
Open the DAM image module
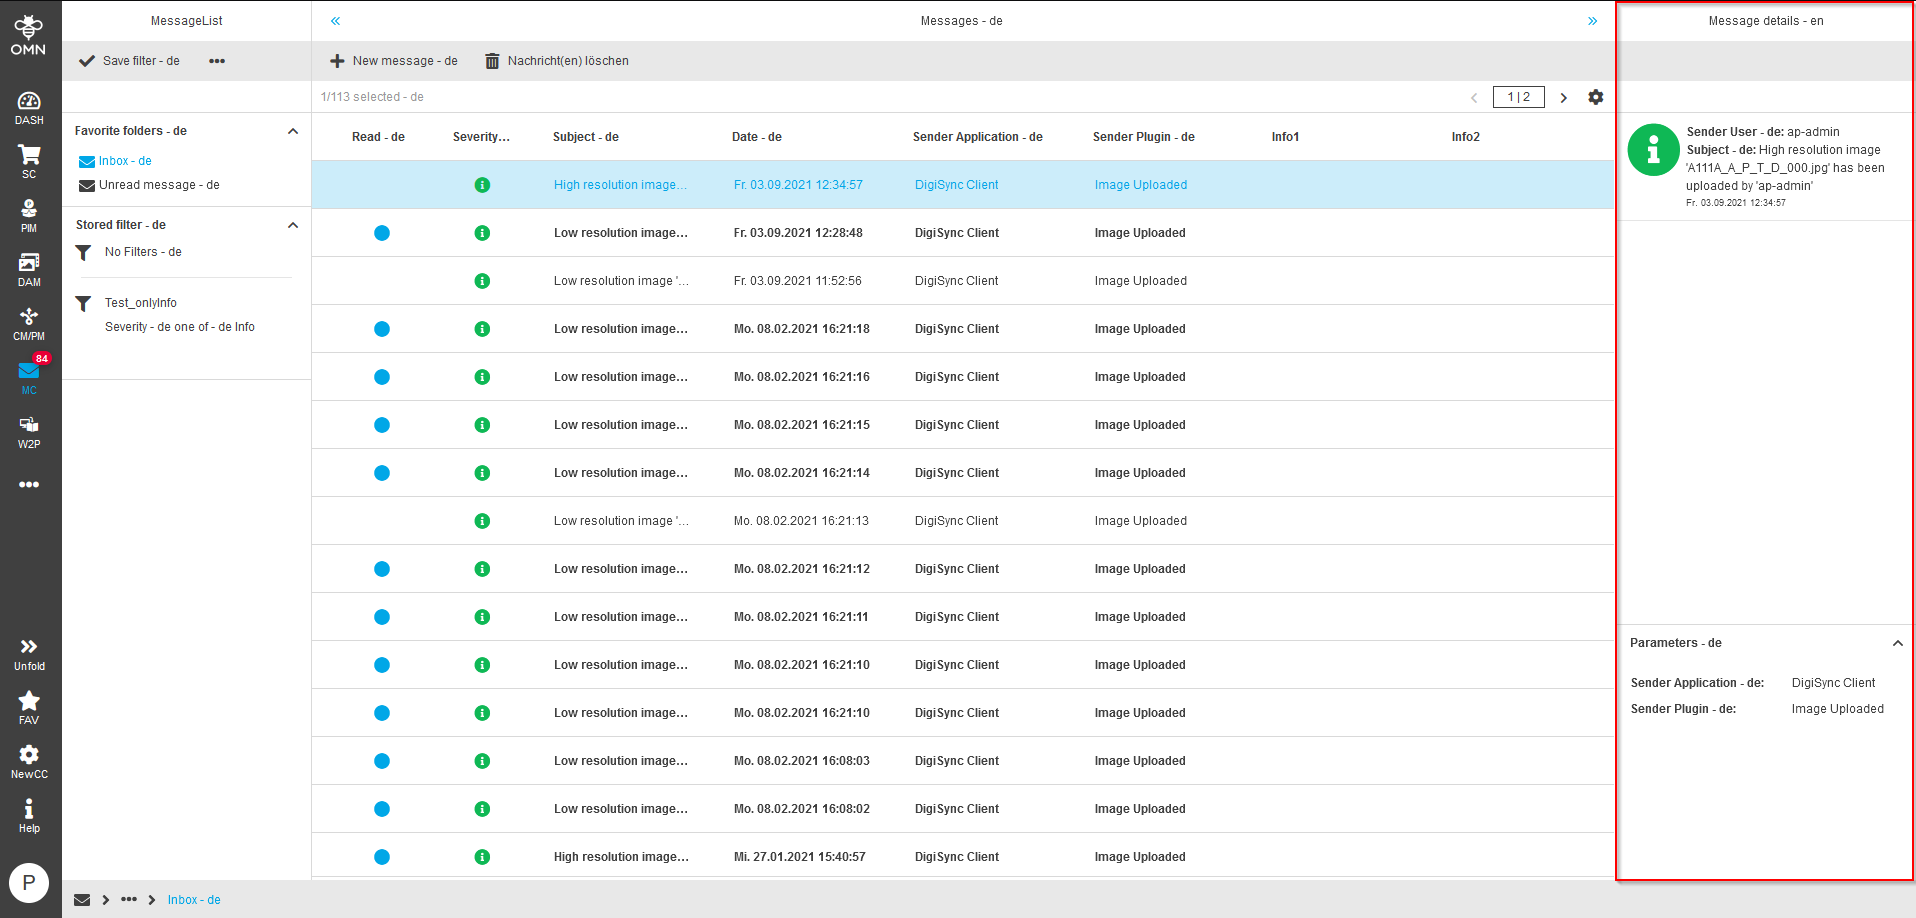[x=29, y=268]
